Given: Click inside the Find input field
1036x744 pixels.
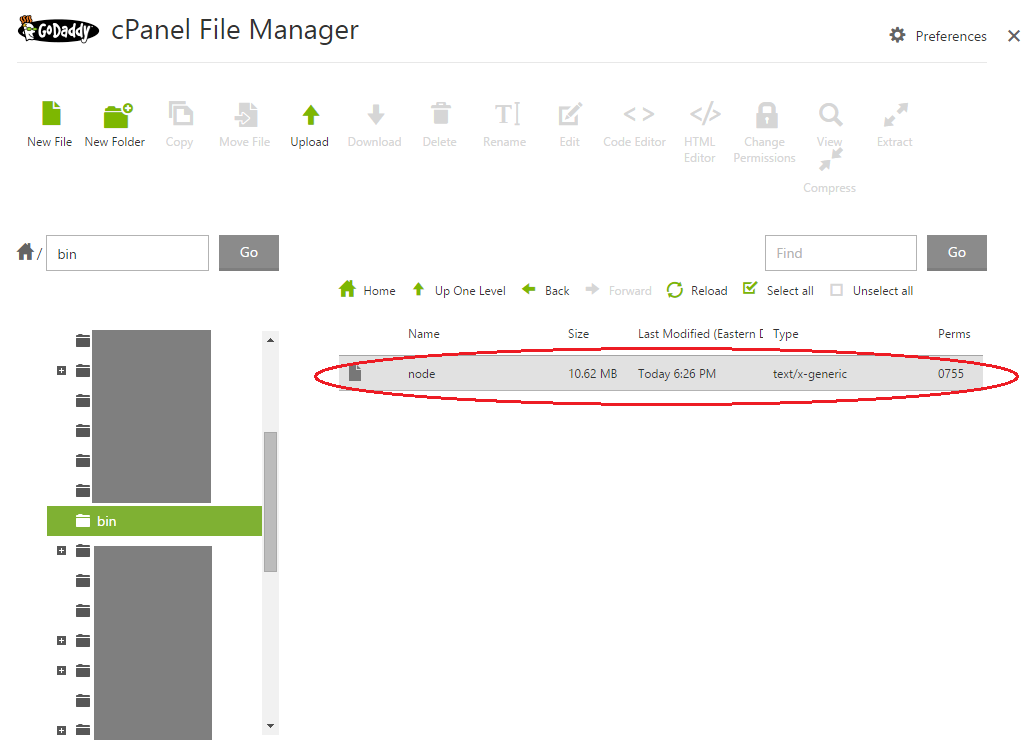Looking at the screenshot, I should coord(840,253).
